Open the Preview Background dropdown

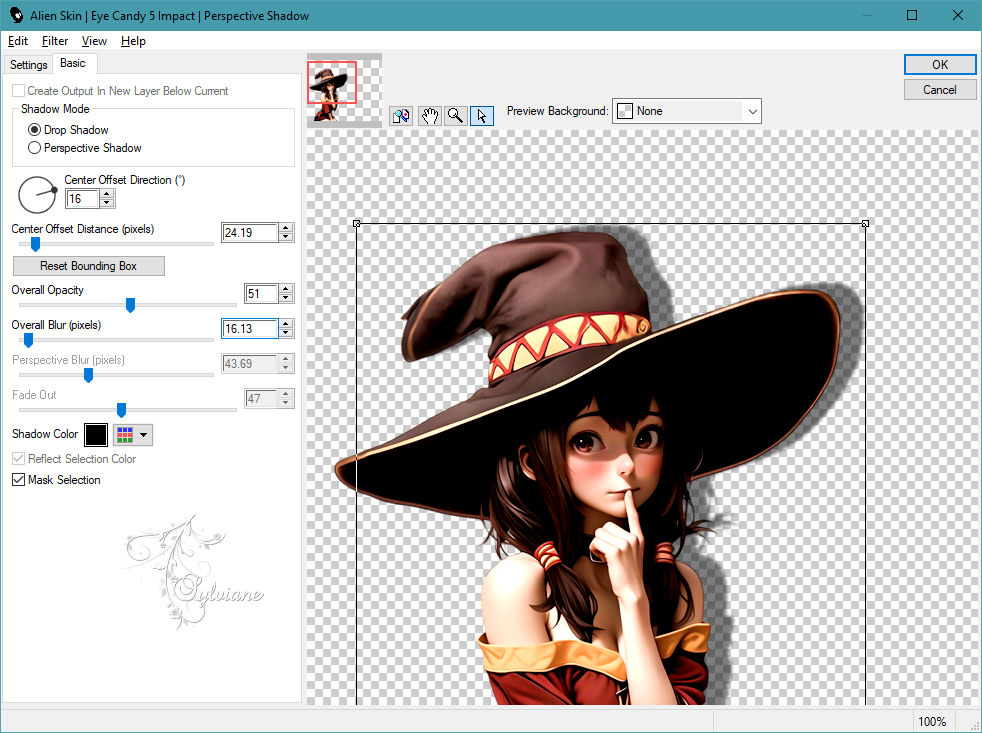click(x=686, y=111)
